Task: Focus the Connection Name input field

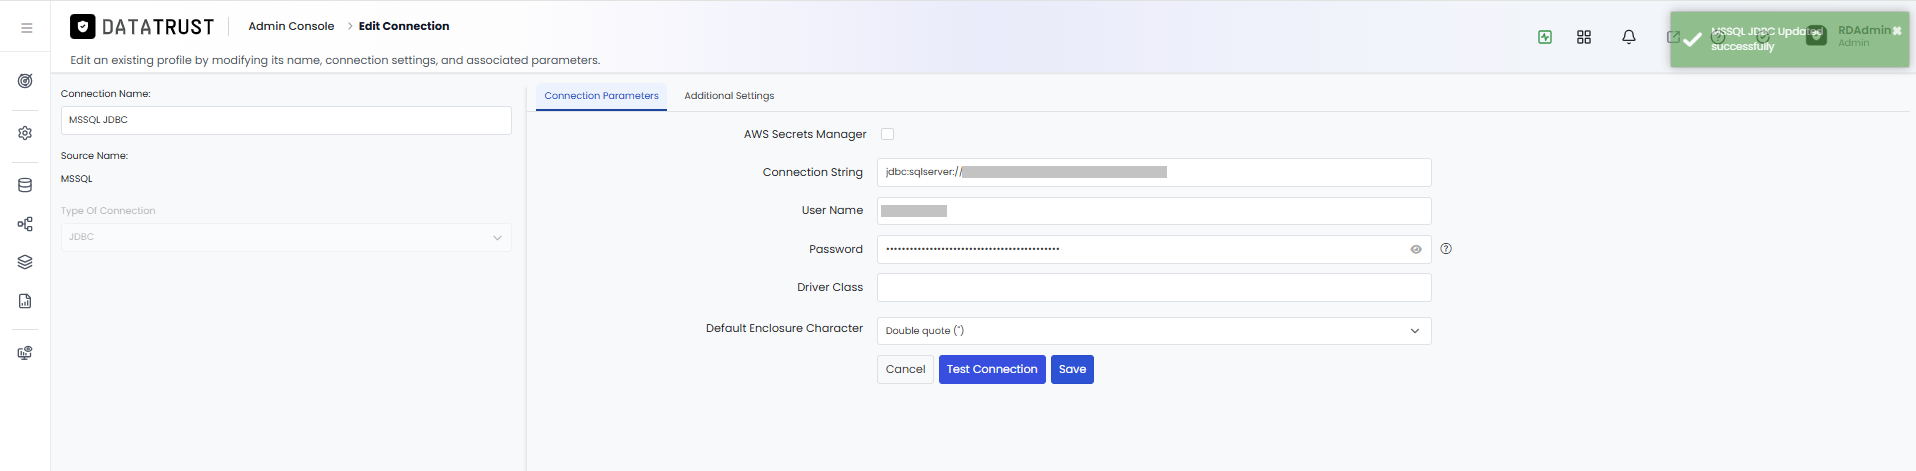Action: [x=286, y=120]
